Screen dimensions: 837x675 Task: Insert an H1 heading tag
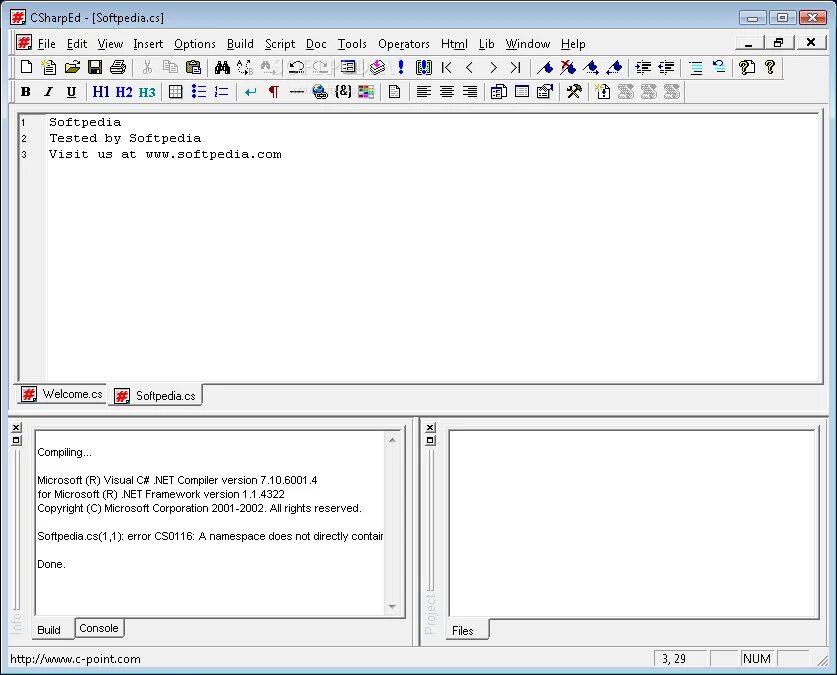pyautogui.click(x=100, y=92)
